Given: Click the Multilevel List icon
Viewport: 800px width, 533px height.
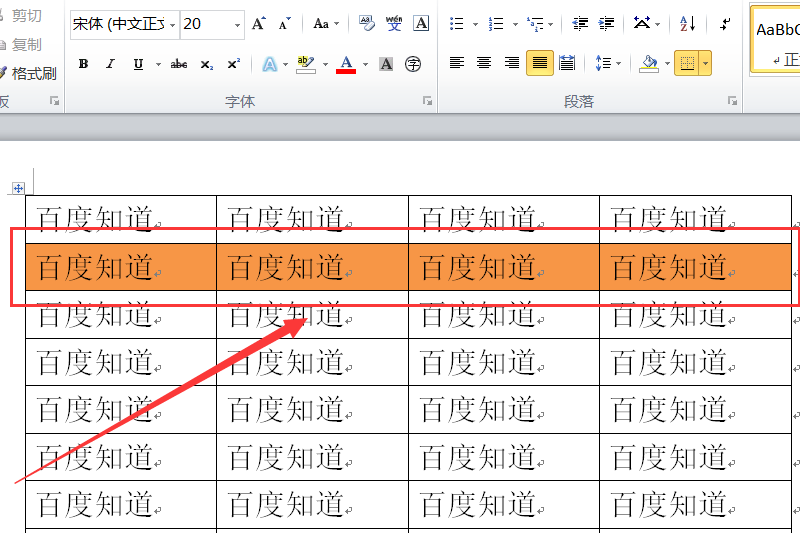Looking at the screenshot, I should point(535,23).
